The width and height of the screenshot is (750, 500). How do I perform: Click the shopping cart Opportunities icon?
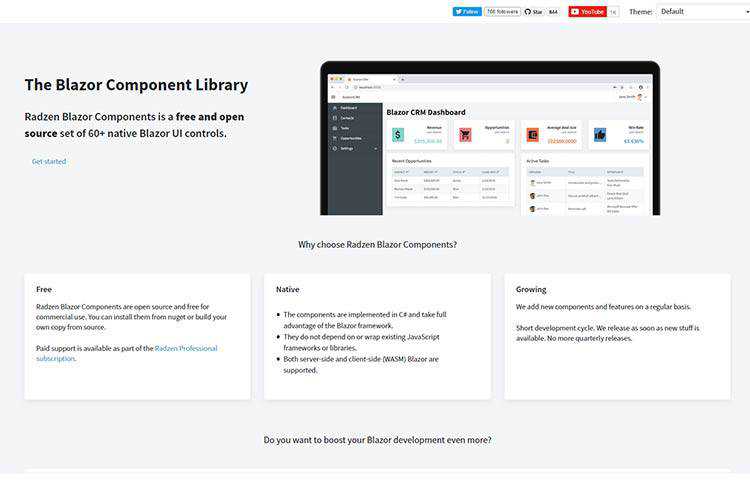[x=465, y=135]
